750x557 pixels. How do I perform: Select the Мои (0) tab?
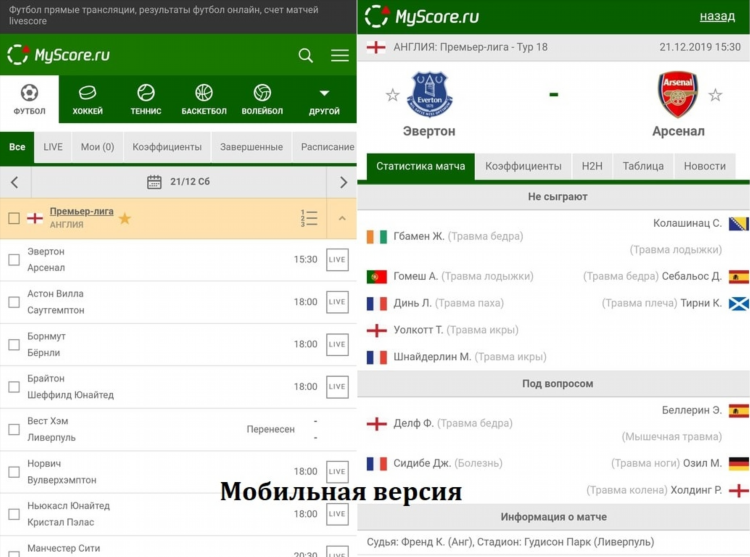[x=98, y=147]
